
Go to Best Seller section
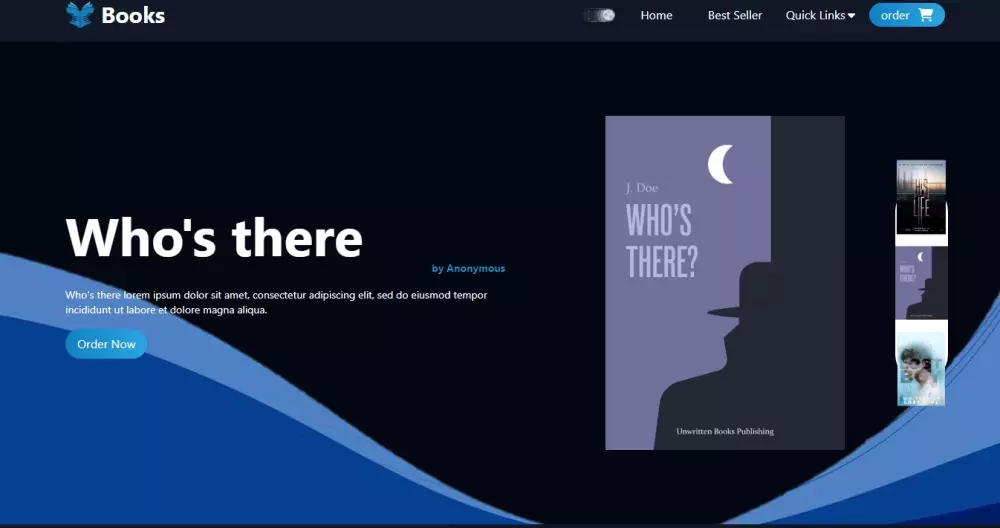point(735,15)
